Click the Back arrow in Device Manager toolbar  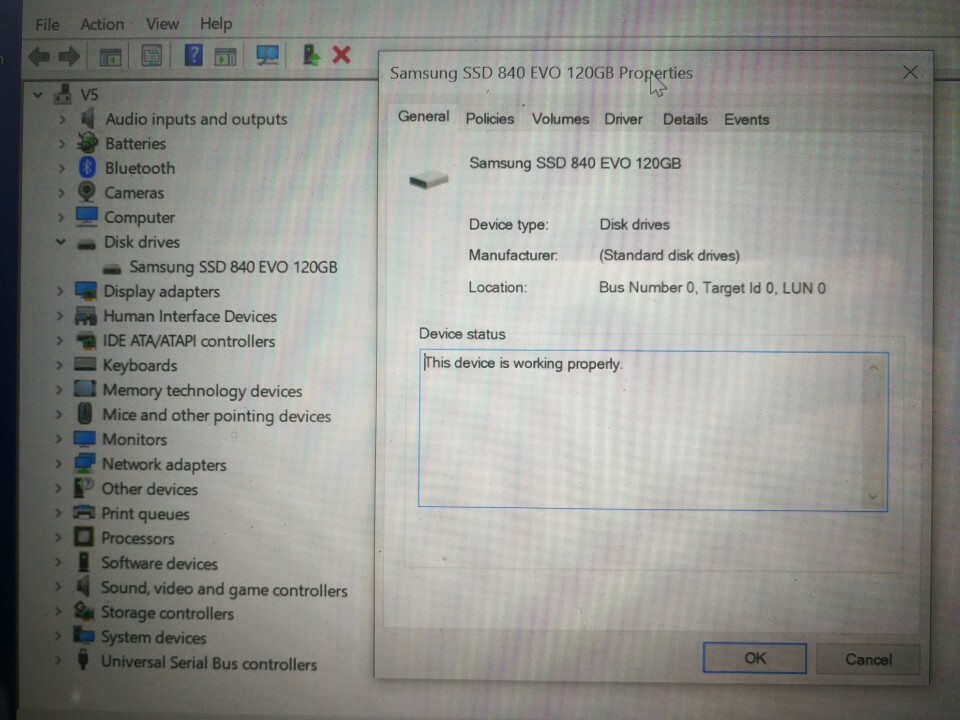point(39,57)
